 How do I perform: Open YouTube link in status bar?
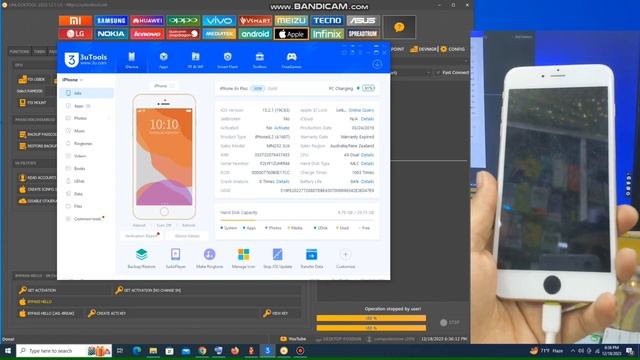point(293,339)
